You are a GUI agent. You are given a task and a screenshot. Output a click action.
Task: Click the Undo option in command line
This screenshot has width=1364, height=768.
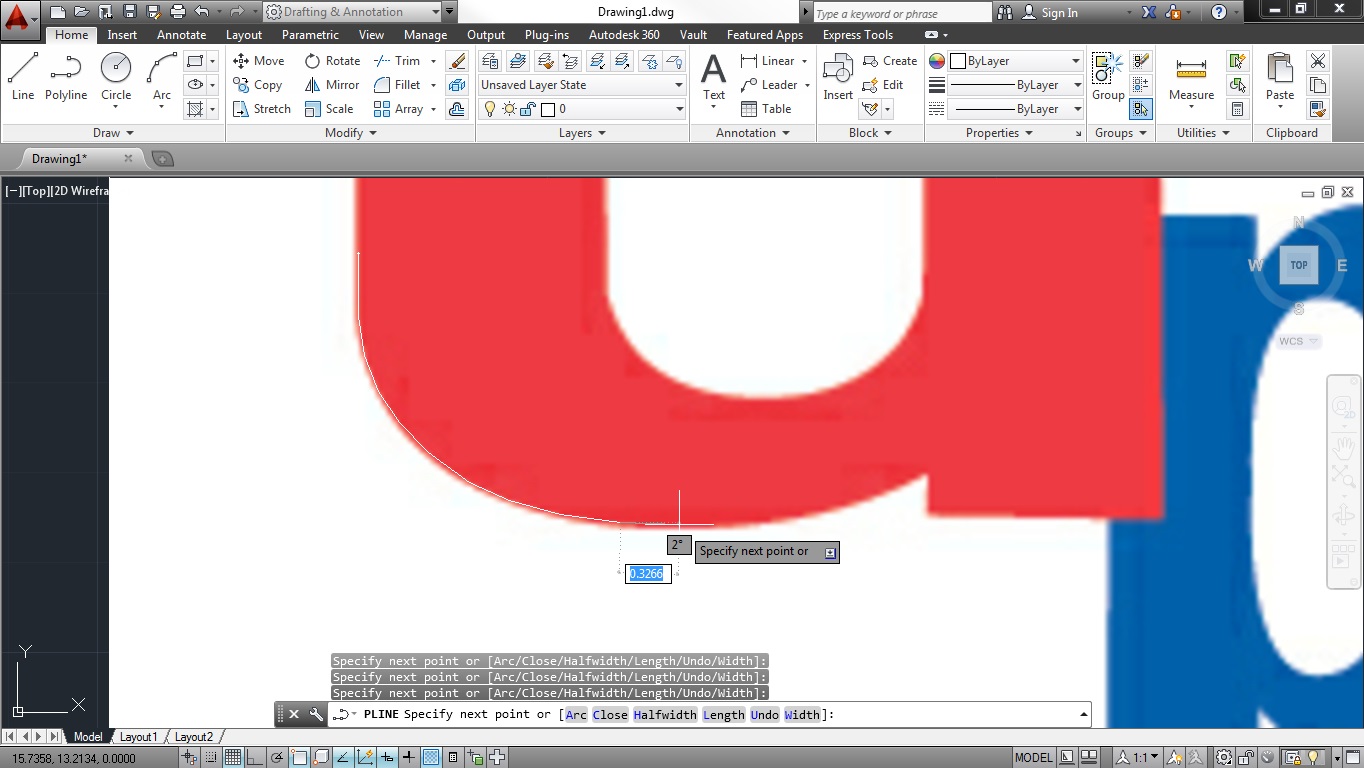pos(764,714)
